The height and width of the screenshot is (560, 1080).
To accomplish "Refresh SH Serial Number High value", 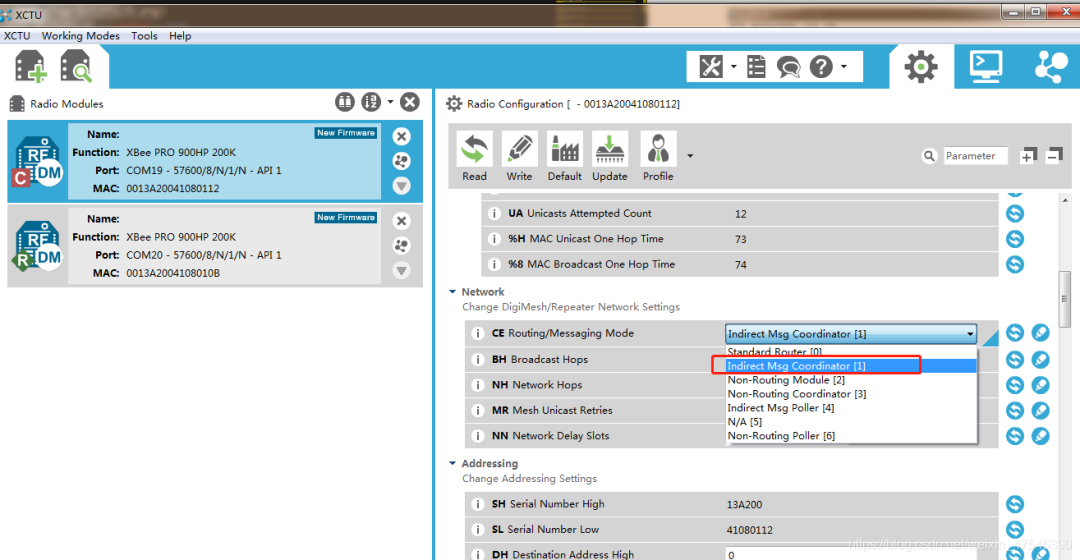I will 1015,504.
